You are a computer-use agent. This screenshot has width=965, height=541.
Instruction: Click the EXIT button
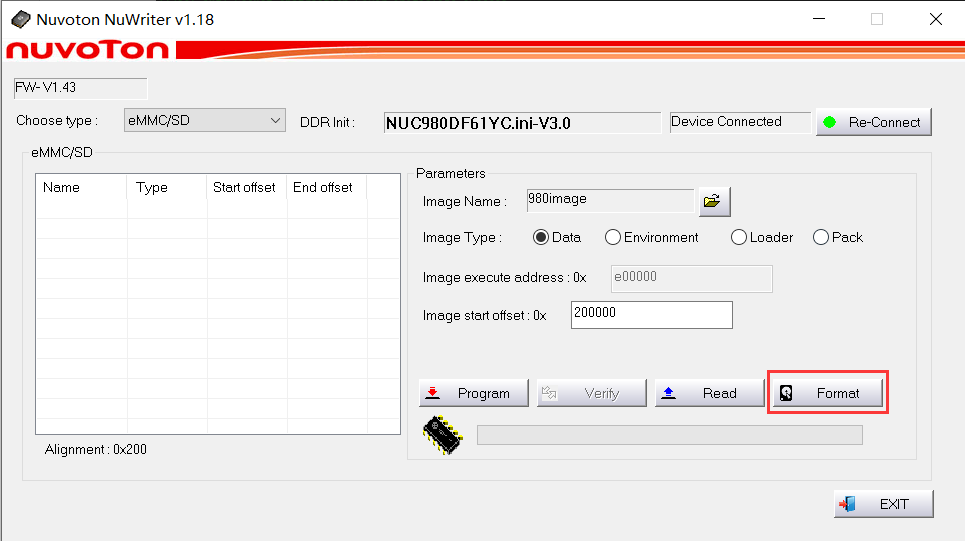point(883,504)
